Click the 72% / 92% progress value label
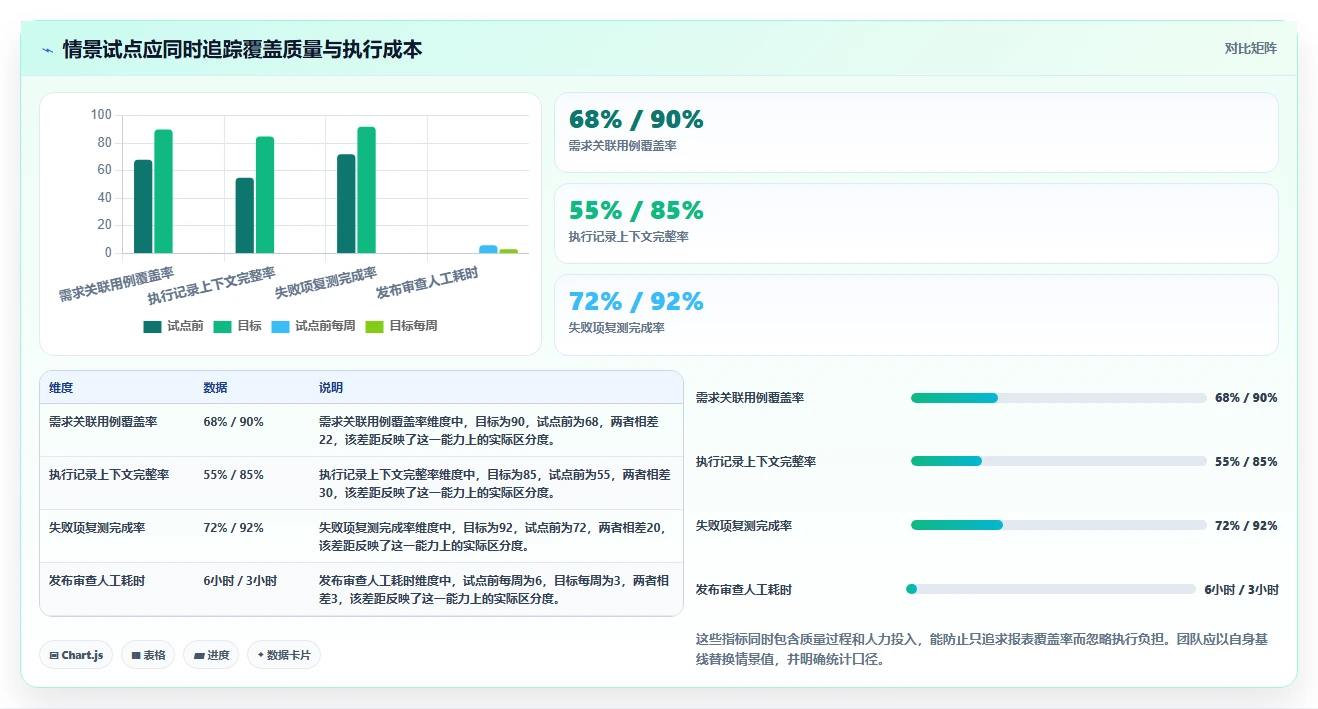Screen dimensions: 1318x709 click(1246, 526)
